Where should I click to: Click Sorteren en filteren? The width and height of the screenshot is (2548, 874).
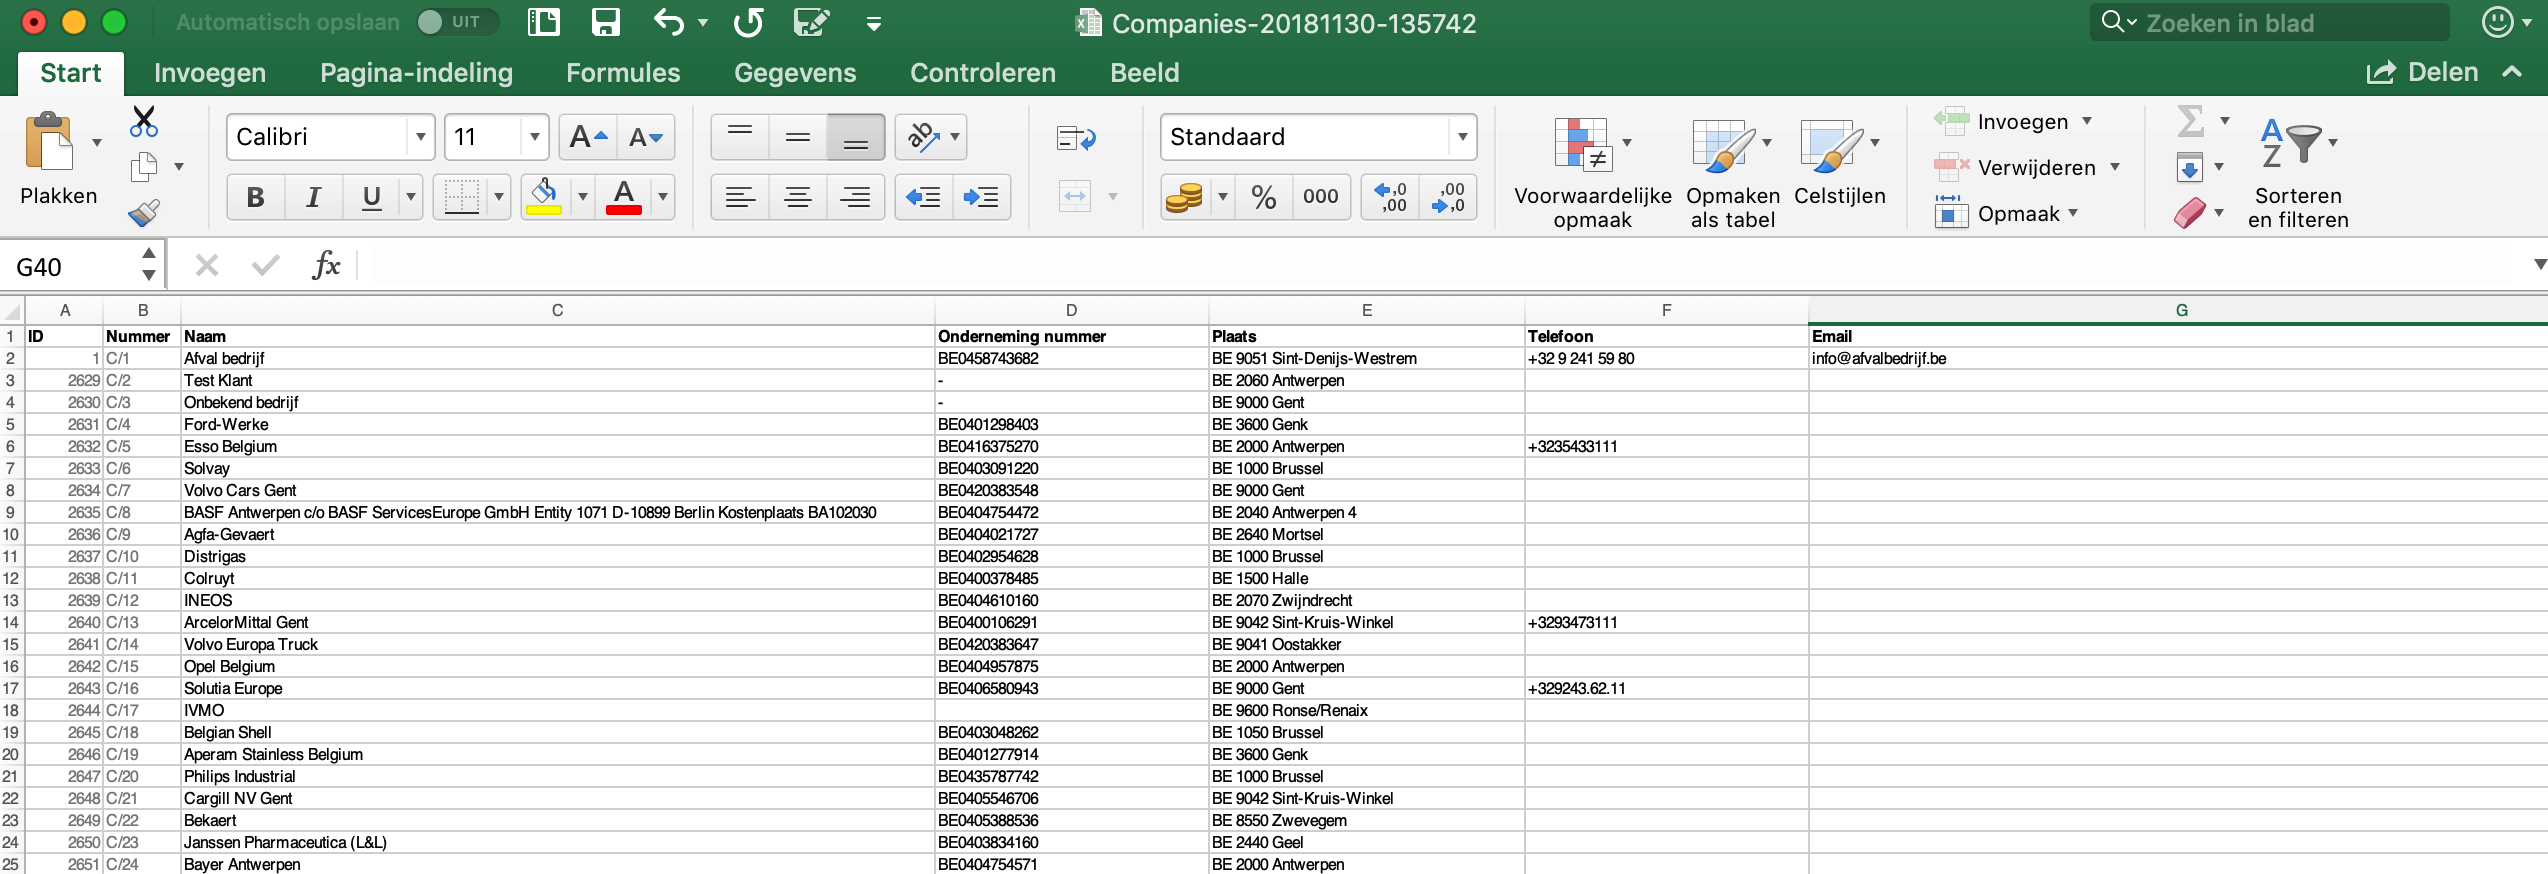pos(2298,173)
